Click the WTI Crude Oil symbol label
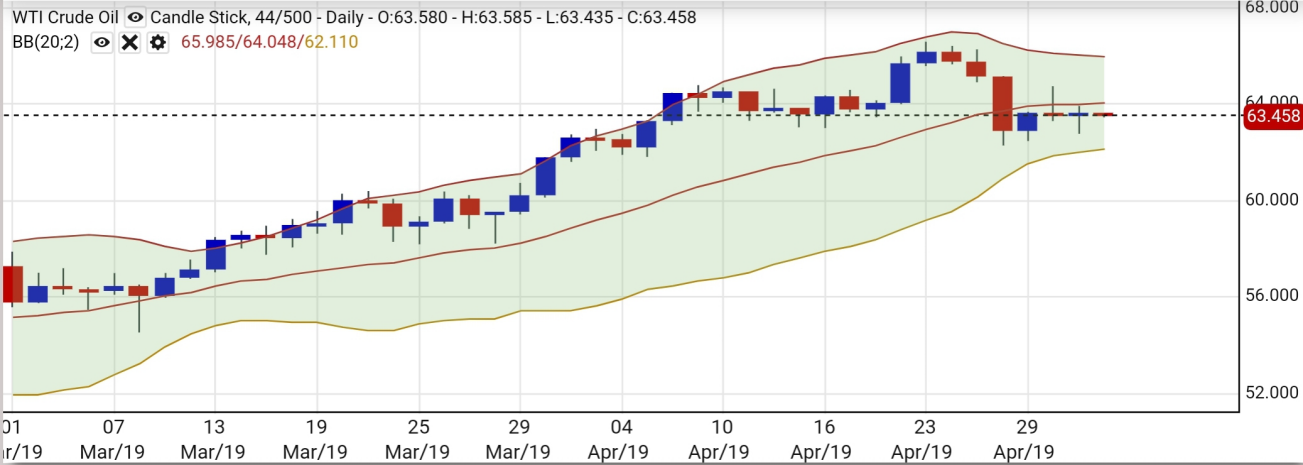The width and height of the screenshot is (1303, 465). point(64,17)
